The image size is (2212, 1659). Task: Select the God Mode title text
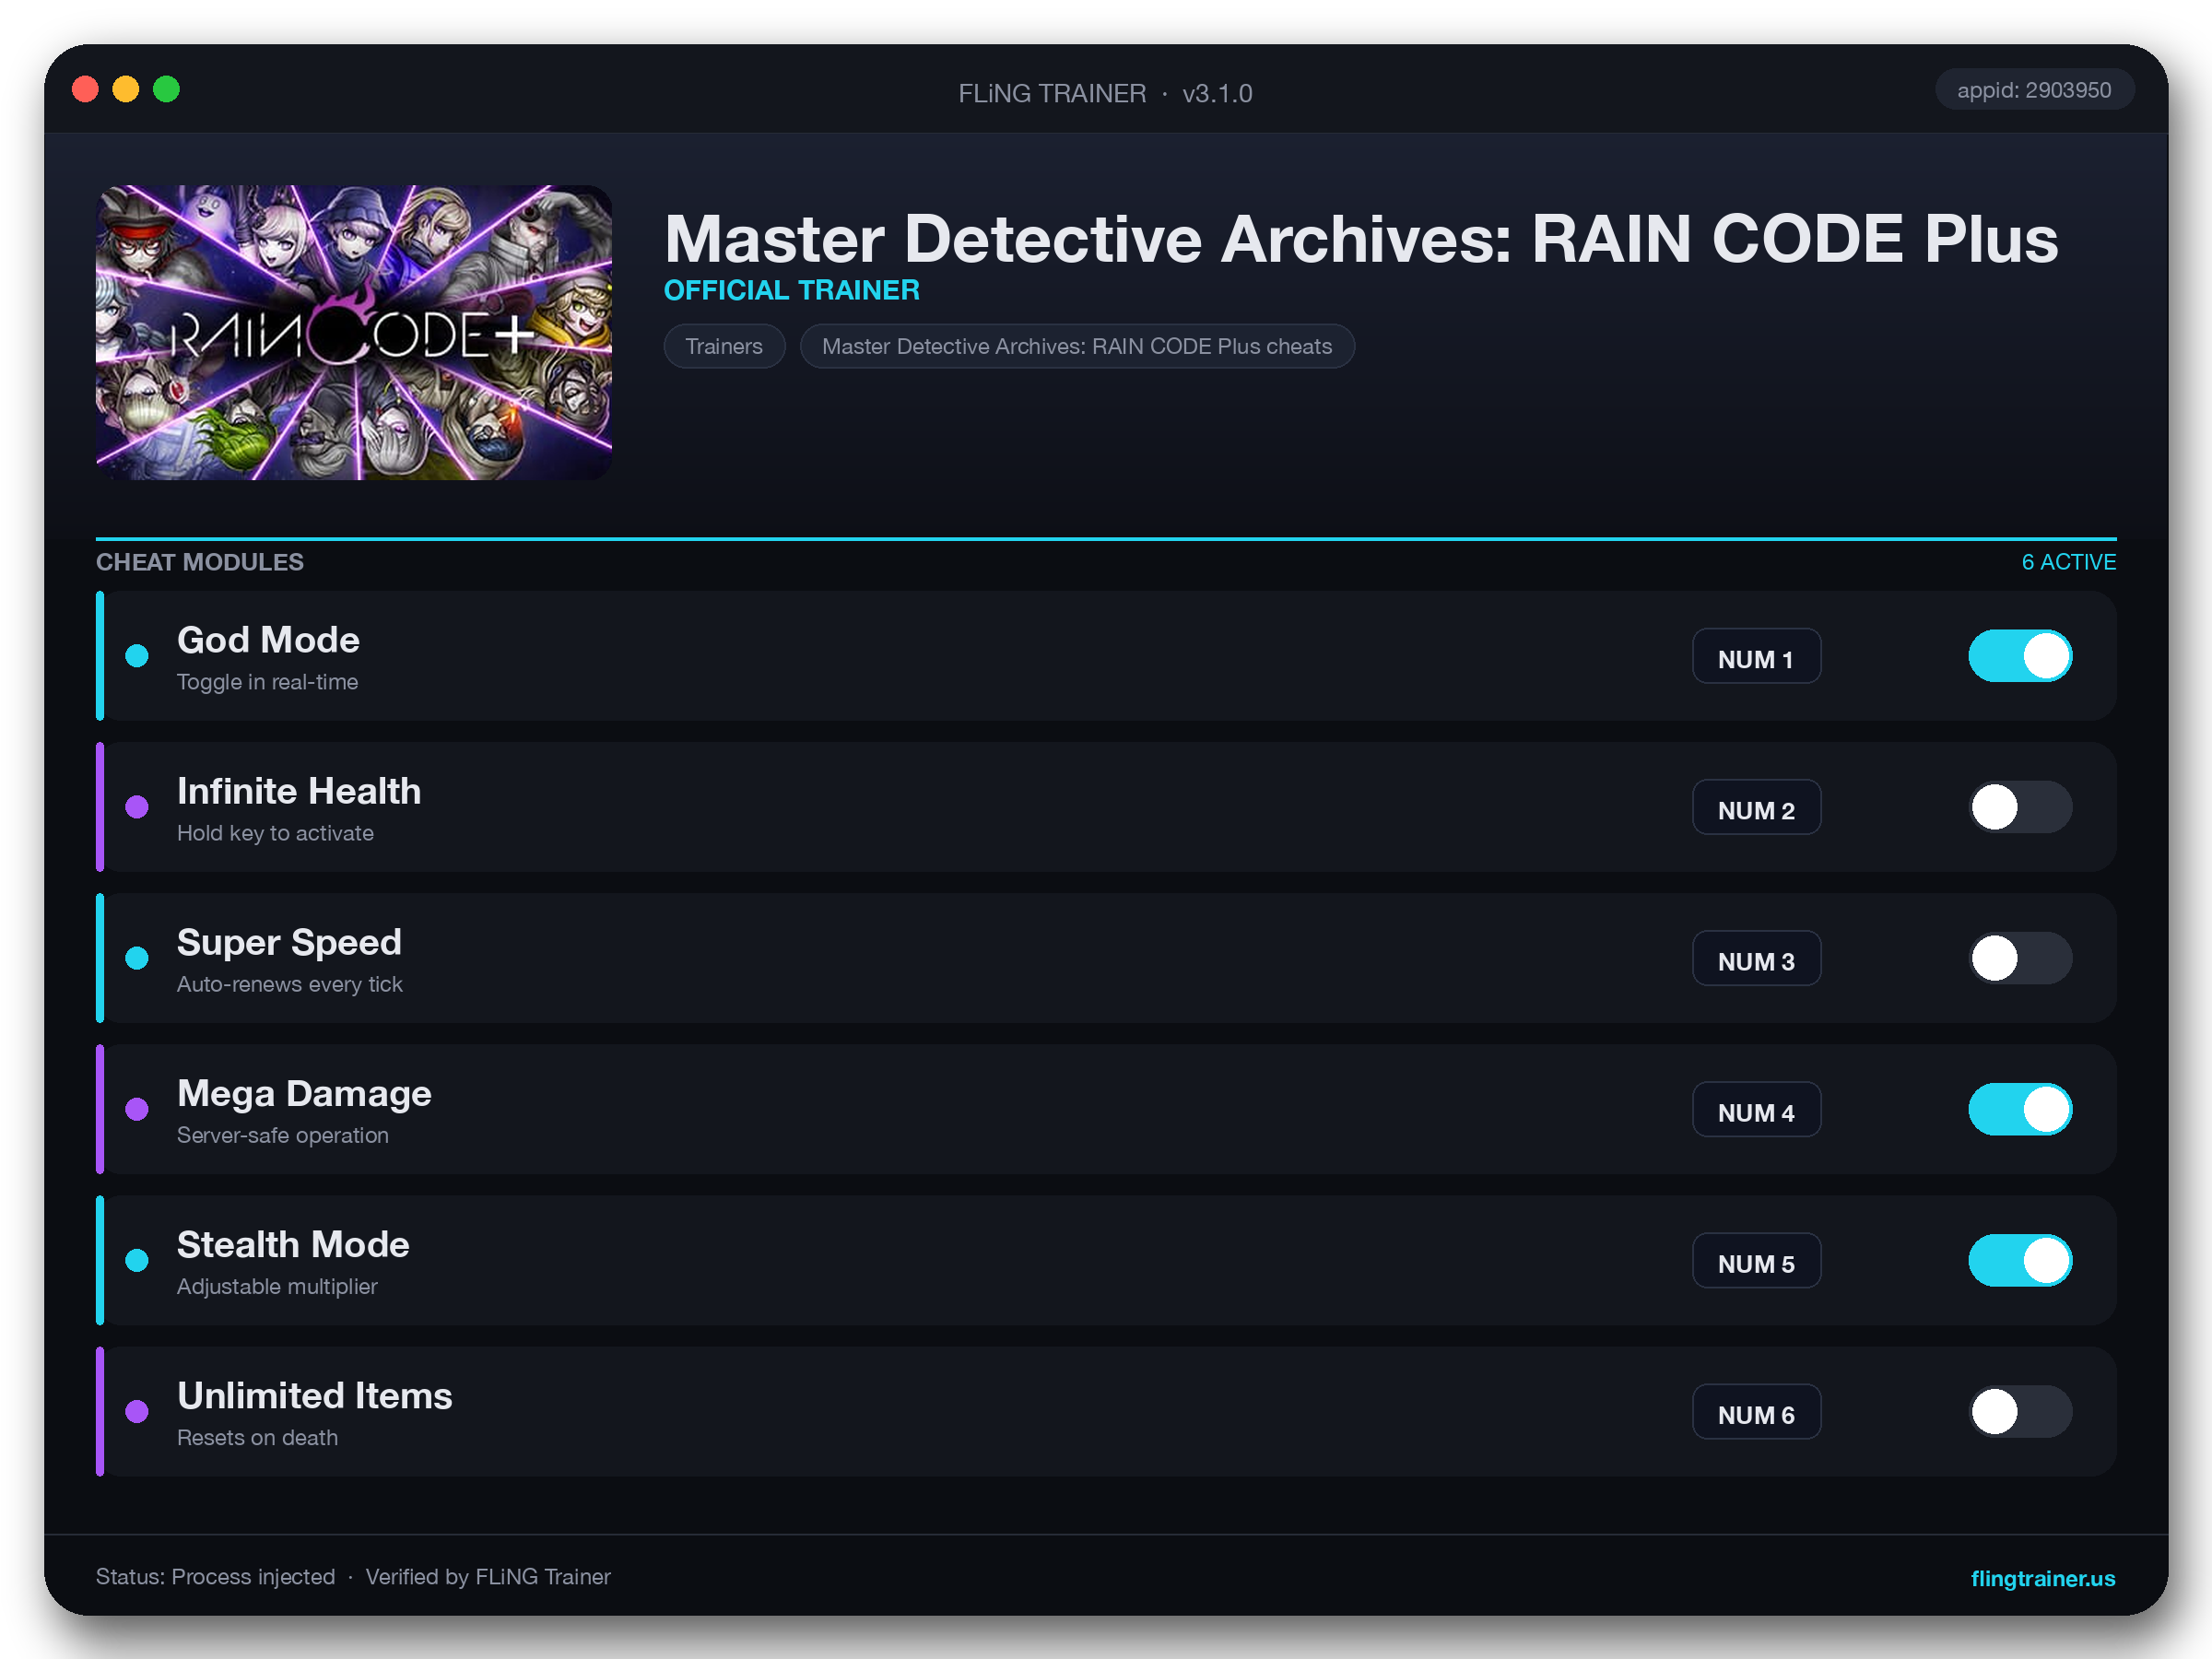[x=268, y=640]
